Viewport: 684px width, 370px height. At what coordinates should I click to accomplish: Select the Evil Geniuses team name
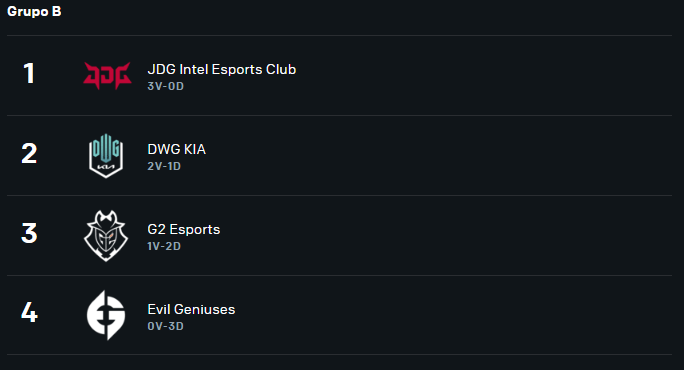(191, 309)
